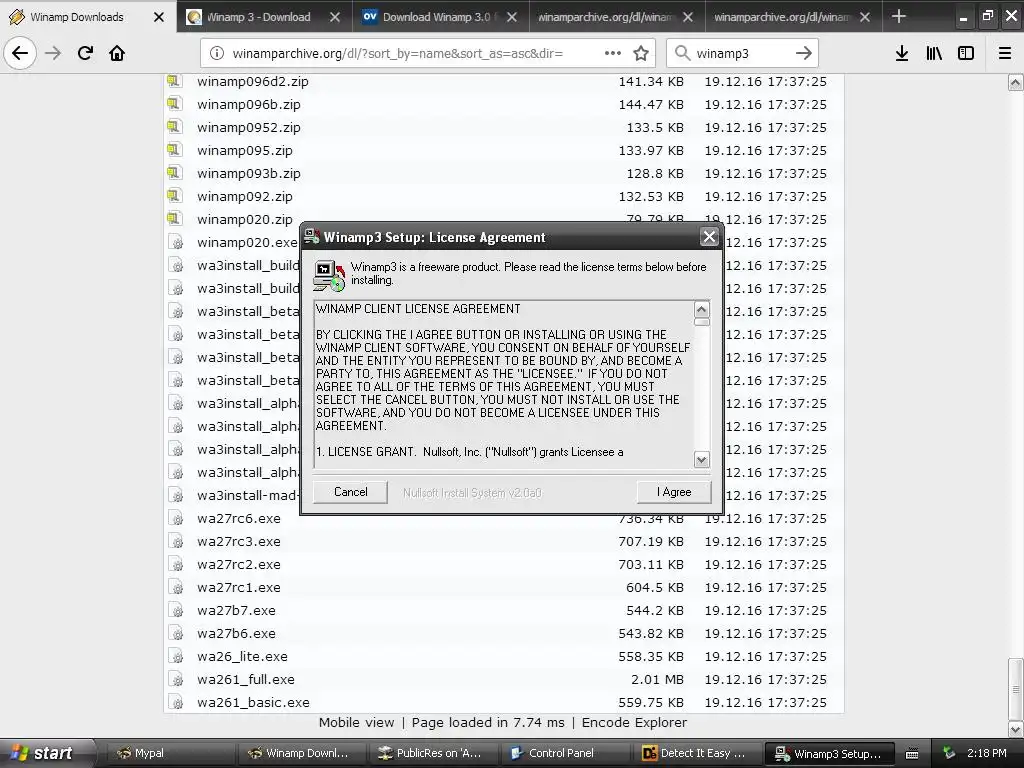Click the forward navigation arrow

[53, 53]
